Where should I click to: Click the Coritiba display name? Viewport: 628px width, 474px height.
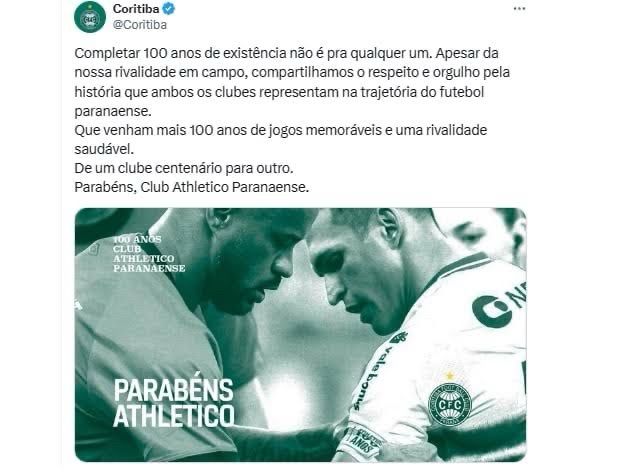coord(136,8)
